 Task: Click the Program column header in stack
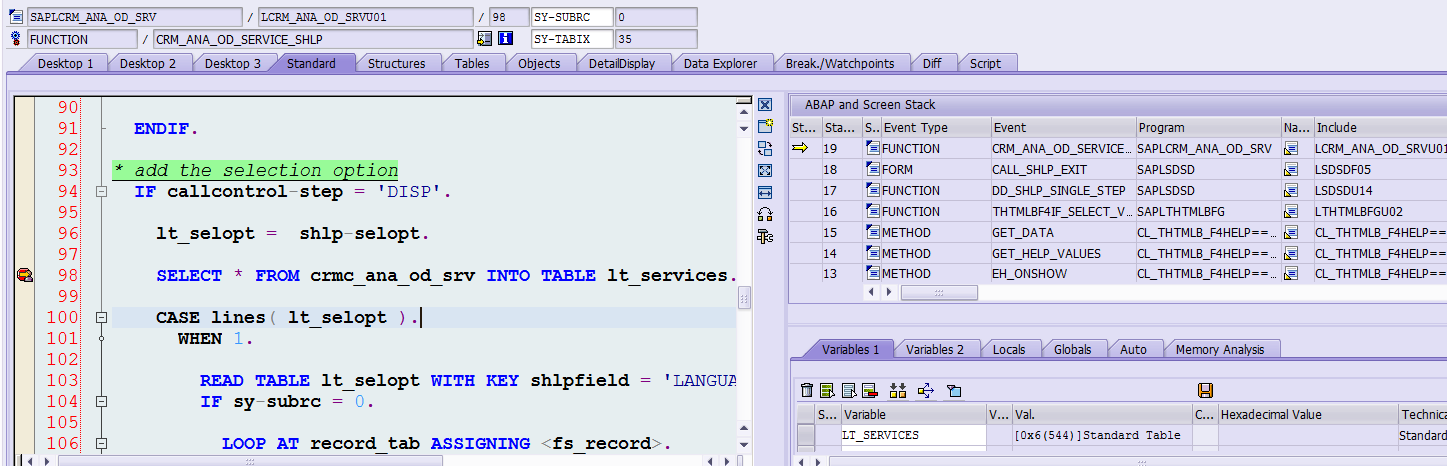tap(1208, 128)
